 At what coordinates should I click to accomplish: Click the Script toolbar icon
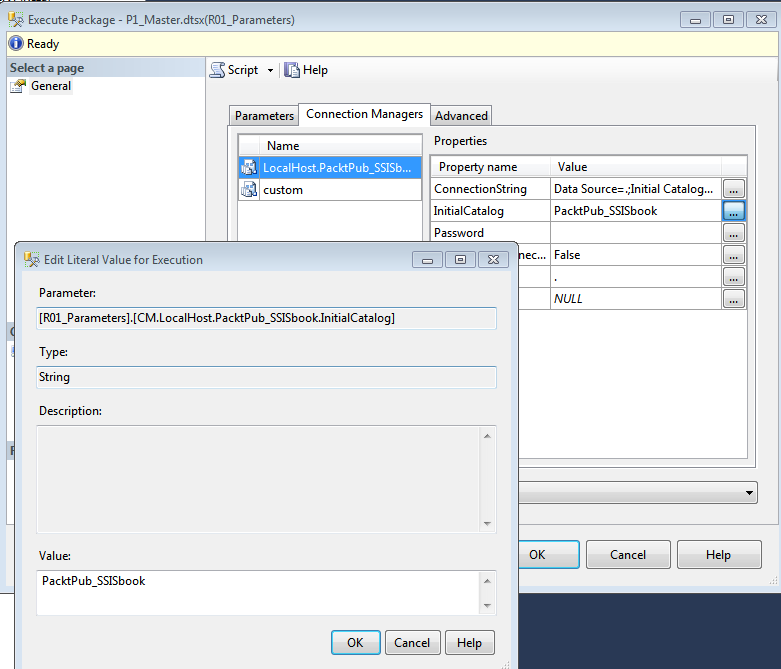tap(218, 70)
